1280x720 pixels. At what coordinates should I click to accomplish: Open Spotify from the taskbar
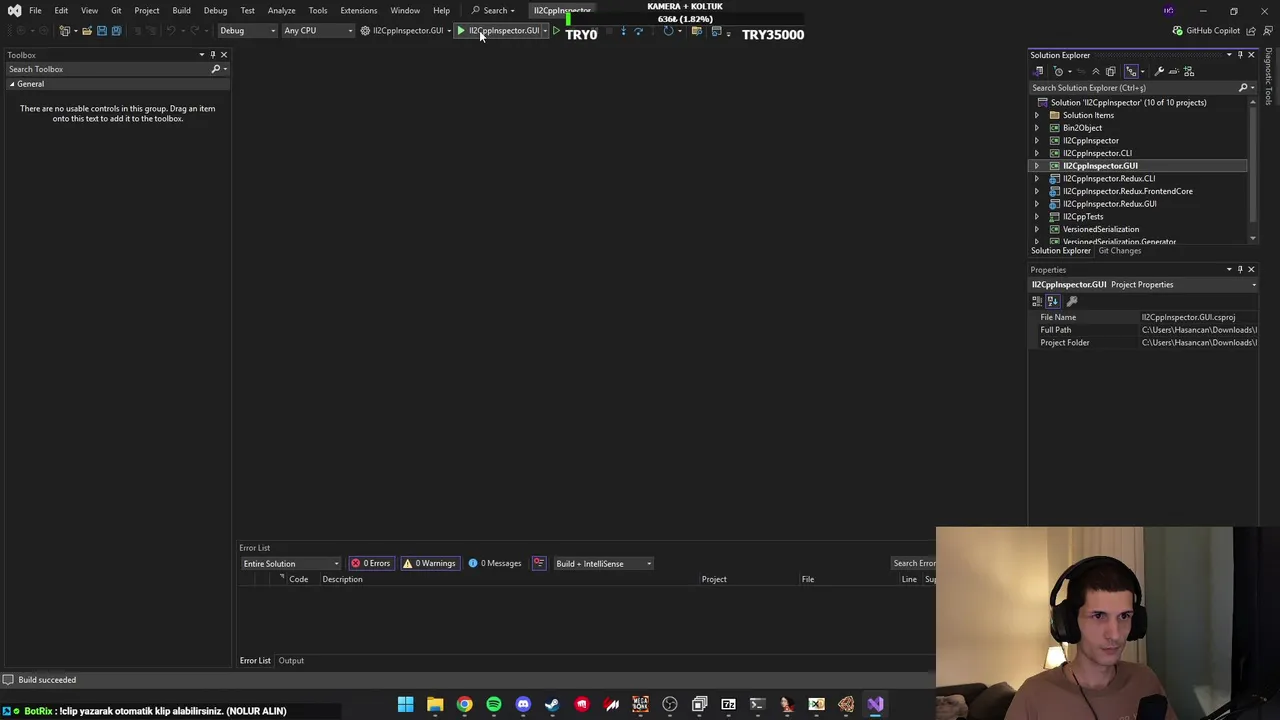[x=494, y=704]
